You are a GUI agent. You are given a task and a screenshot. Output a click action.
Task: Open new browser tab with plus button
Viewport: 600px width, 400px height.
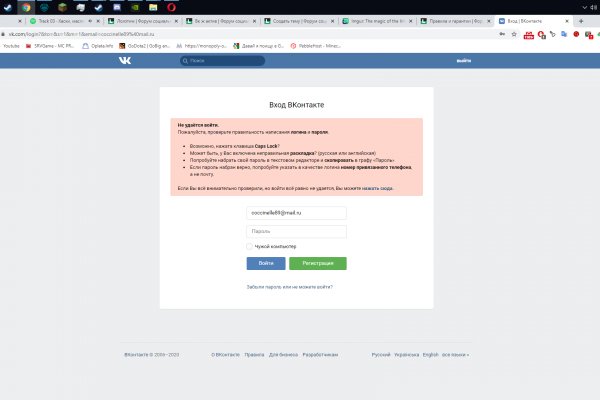tap(581, 20)
